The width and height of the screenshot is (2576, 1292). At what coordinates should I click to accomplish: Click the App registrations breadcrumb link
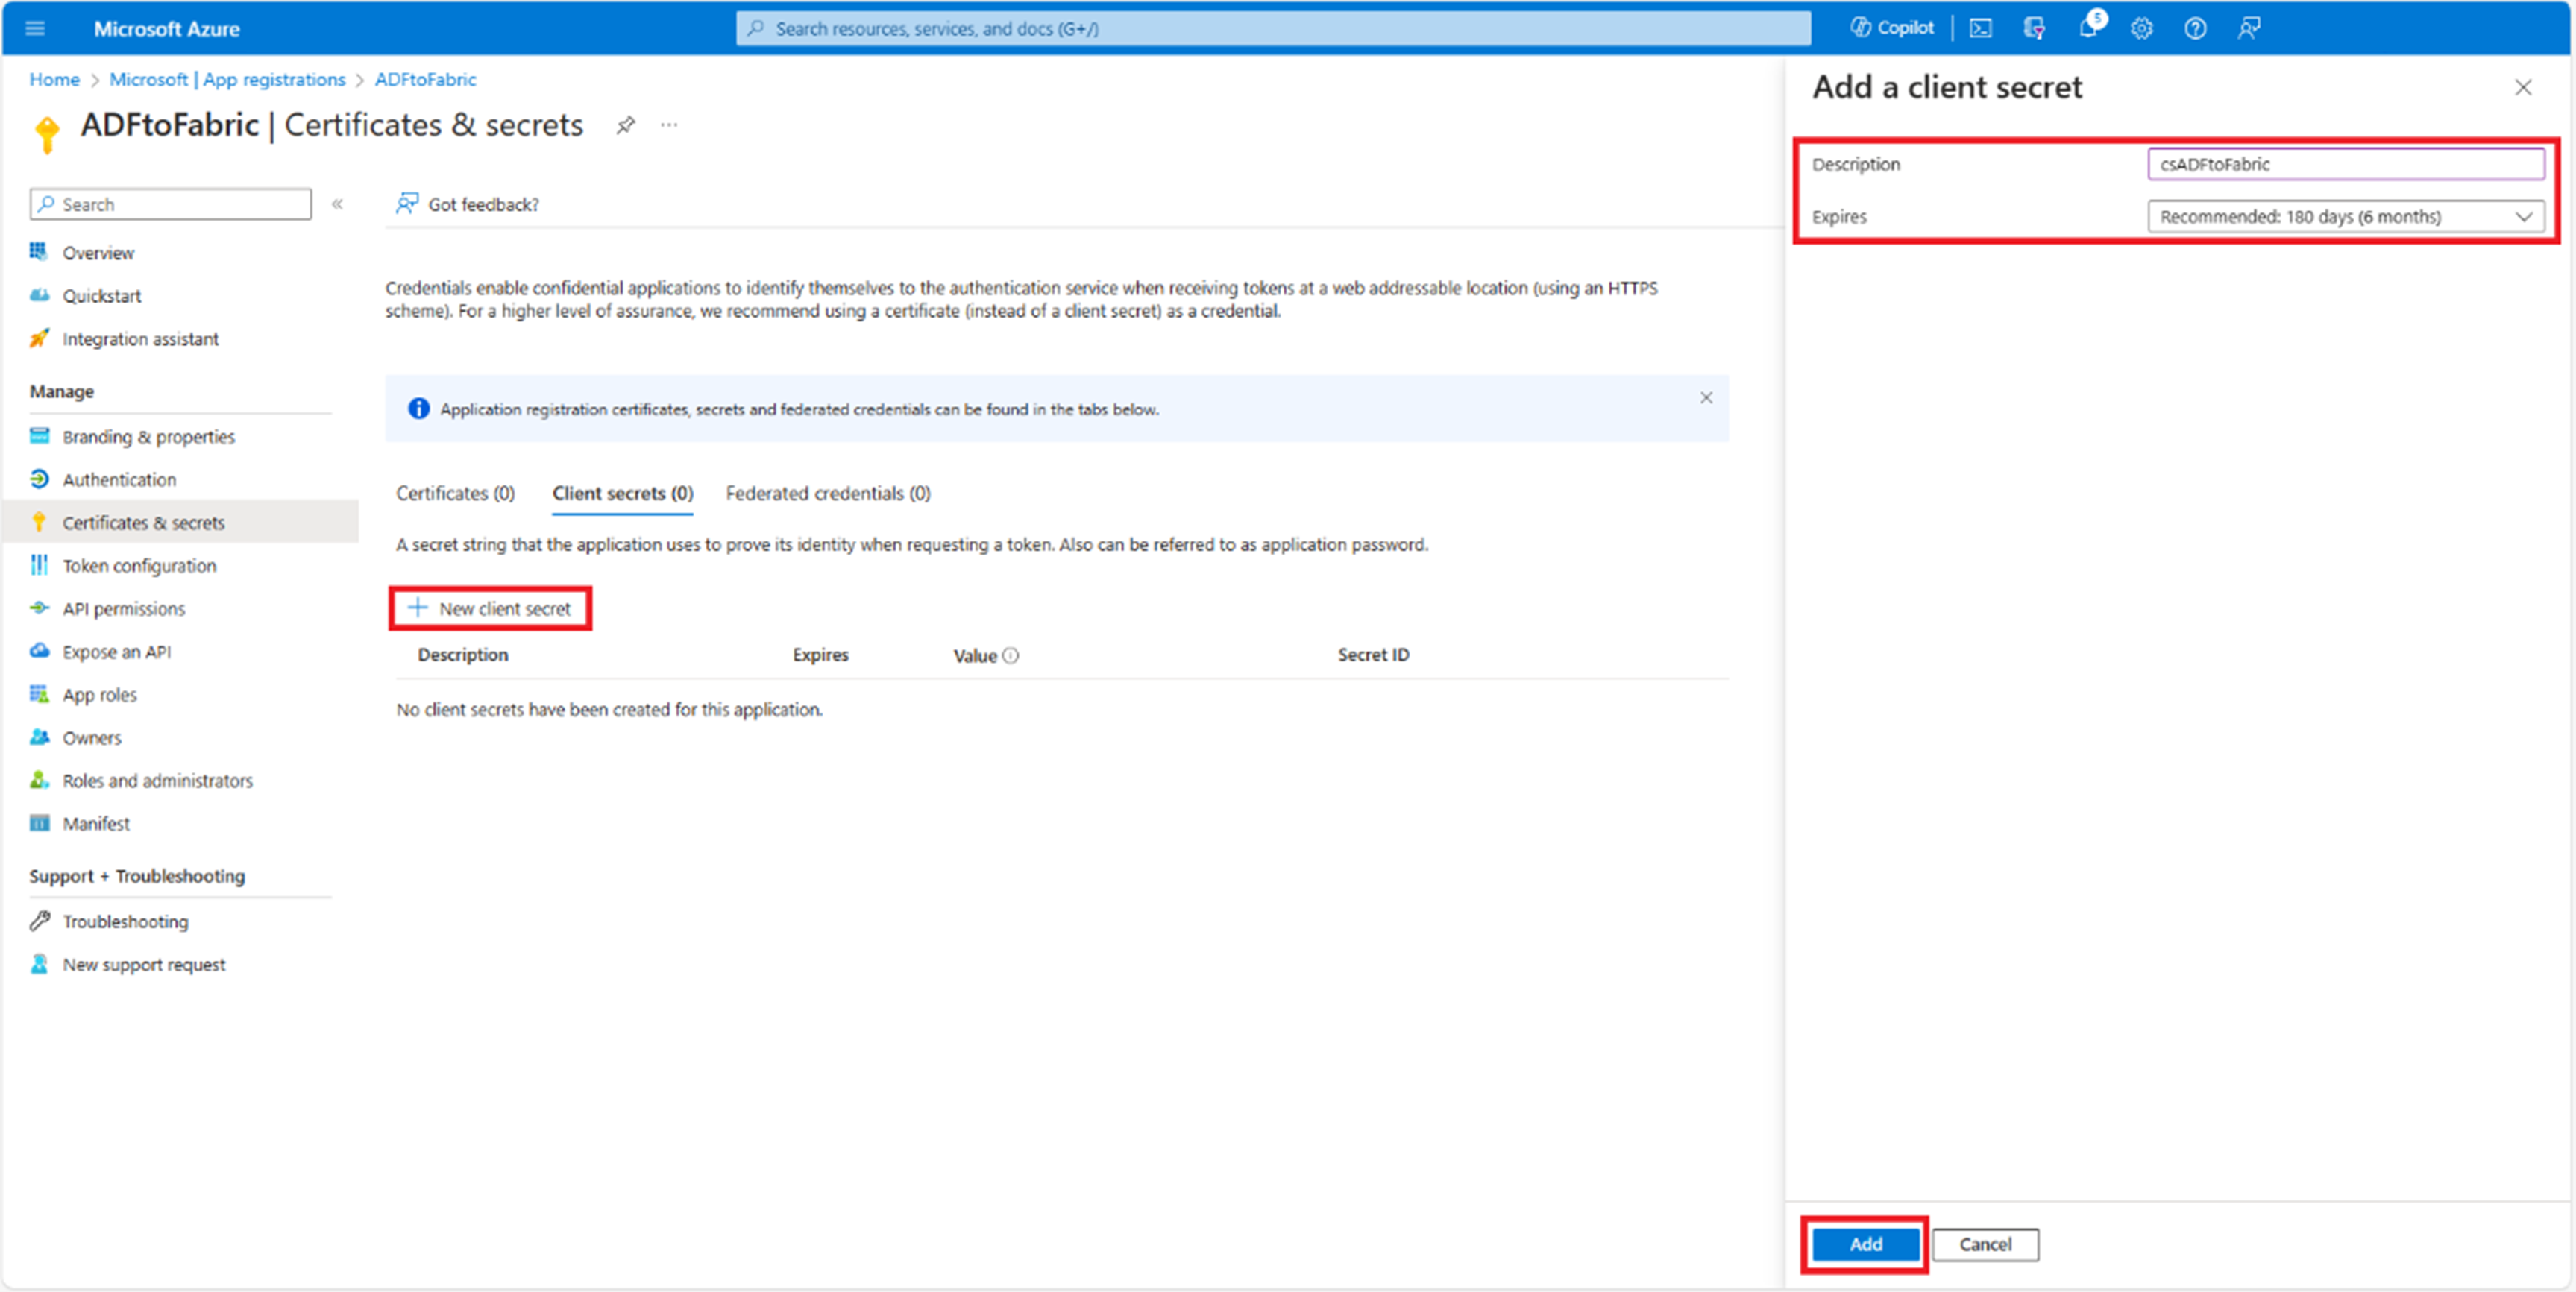coord(227,79)
